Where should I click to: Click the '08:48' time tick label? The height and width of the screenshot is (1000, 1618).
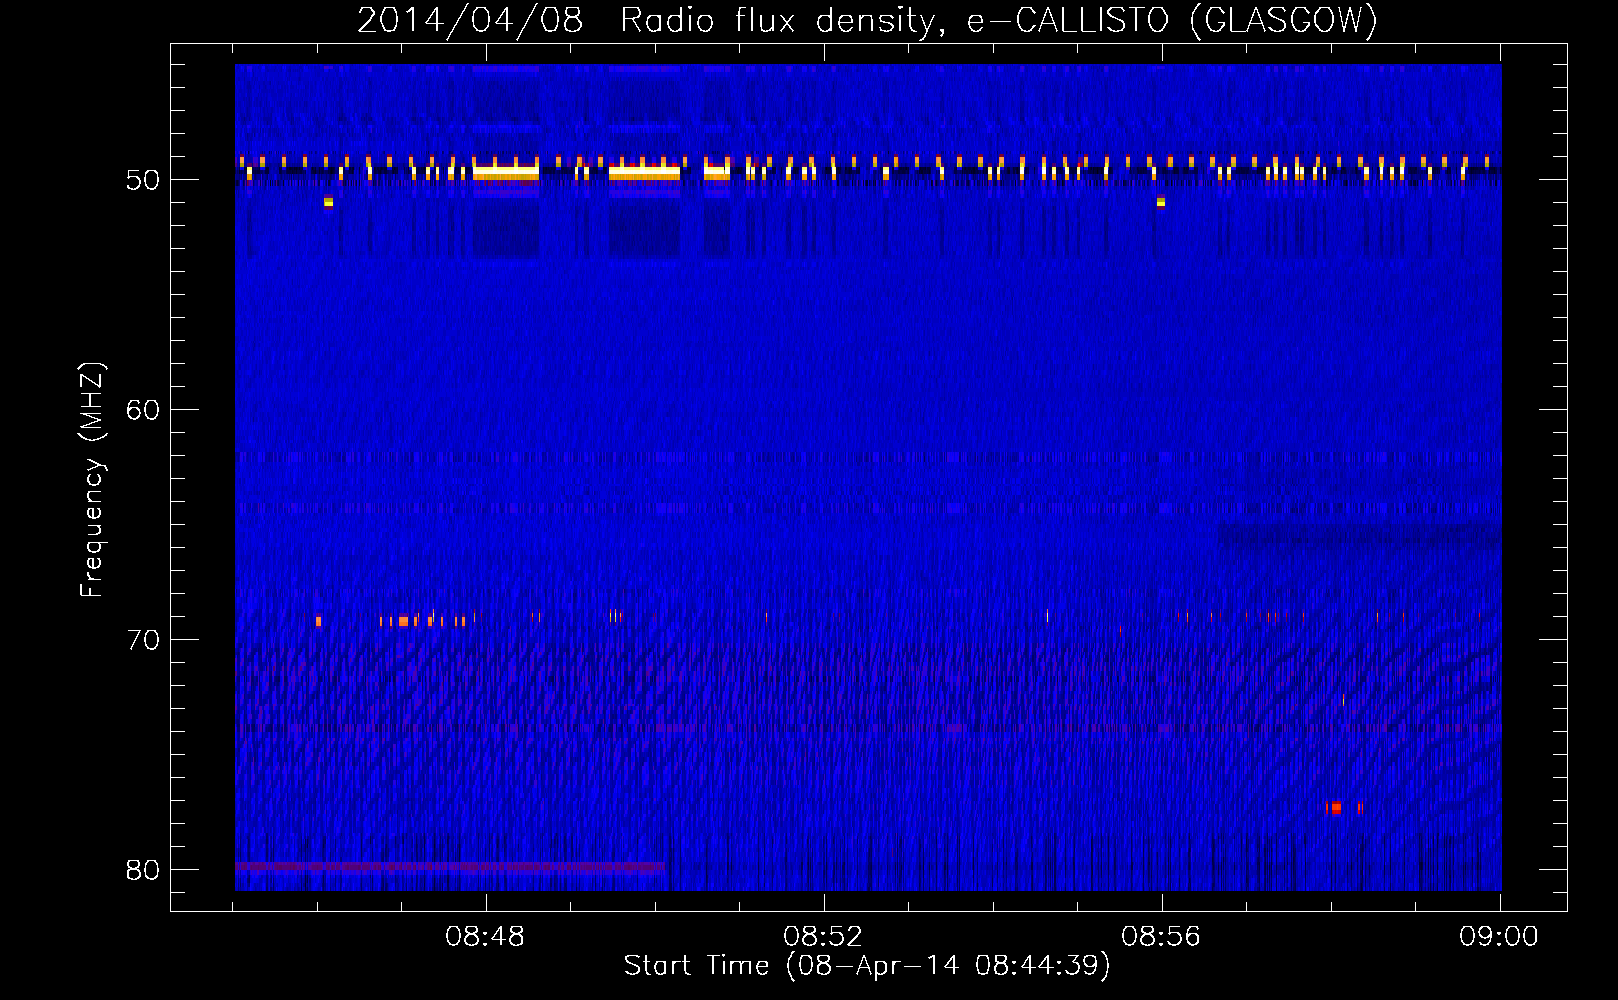coord(485,937)
